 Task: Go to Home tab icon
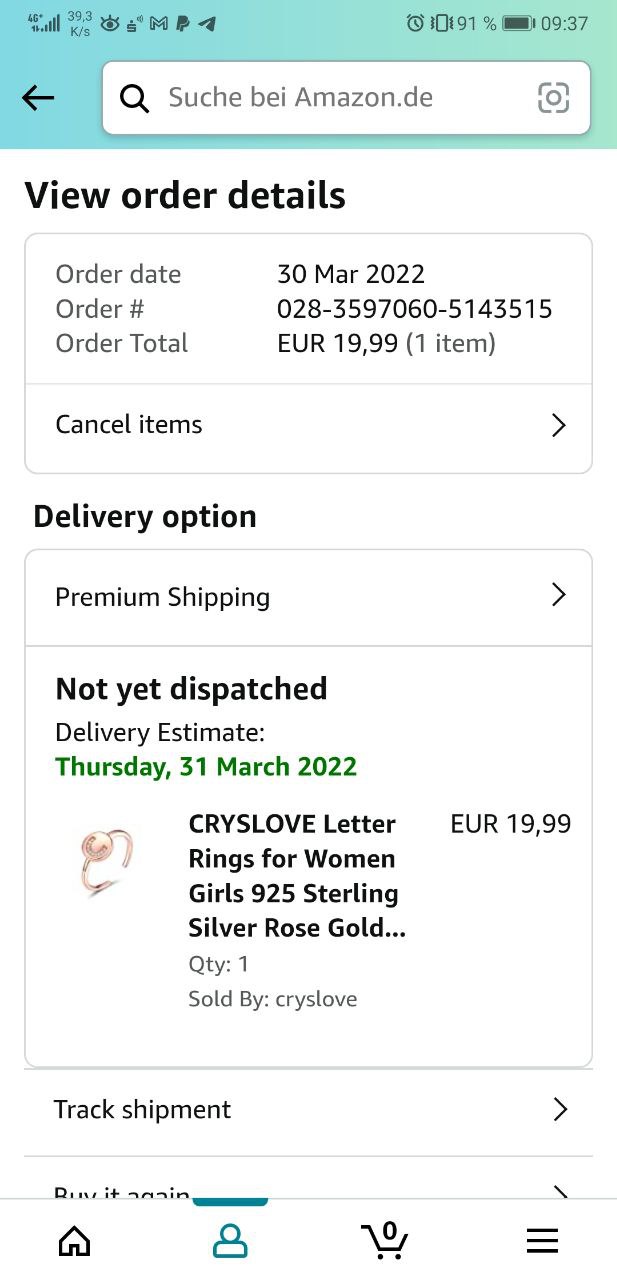coord(74,1241)
